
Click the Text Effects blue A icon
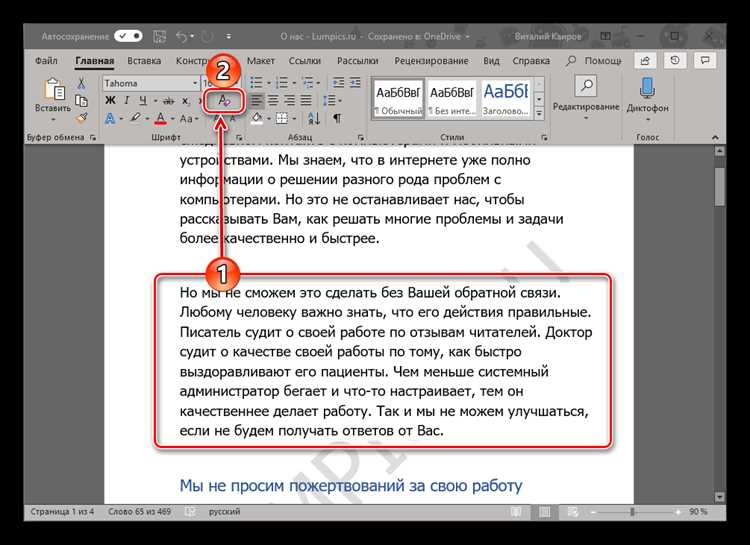coord(110,118)
